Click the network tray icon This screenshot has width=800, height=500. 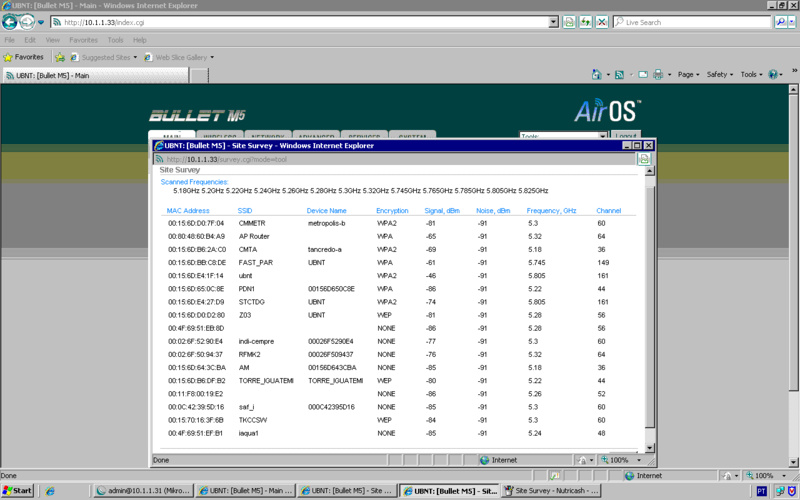780,491
